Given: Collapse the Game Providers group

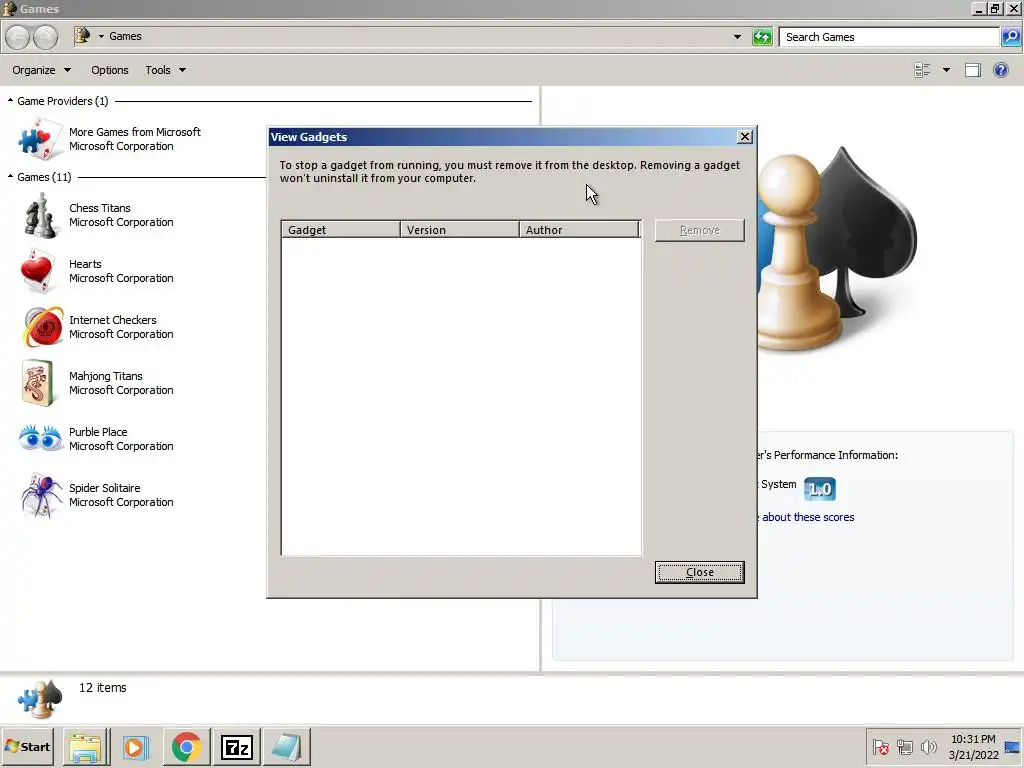Looking at the screenshot, I should [x=10, y=101].
